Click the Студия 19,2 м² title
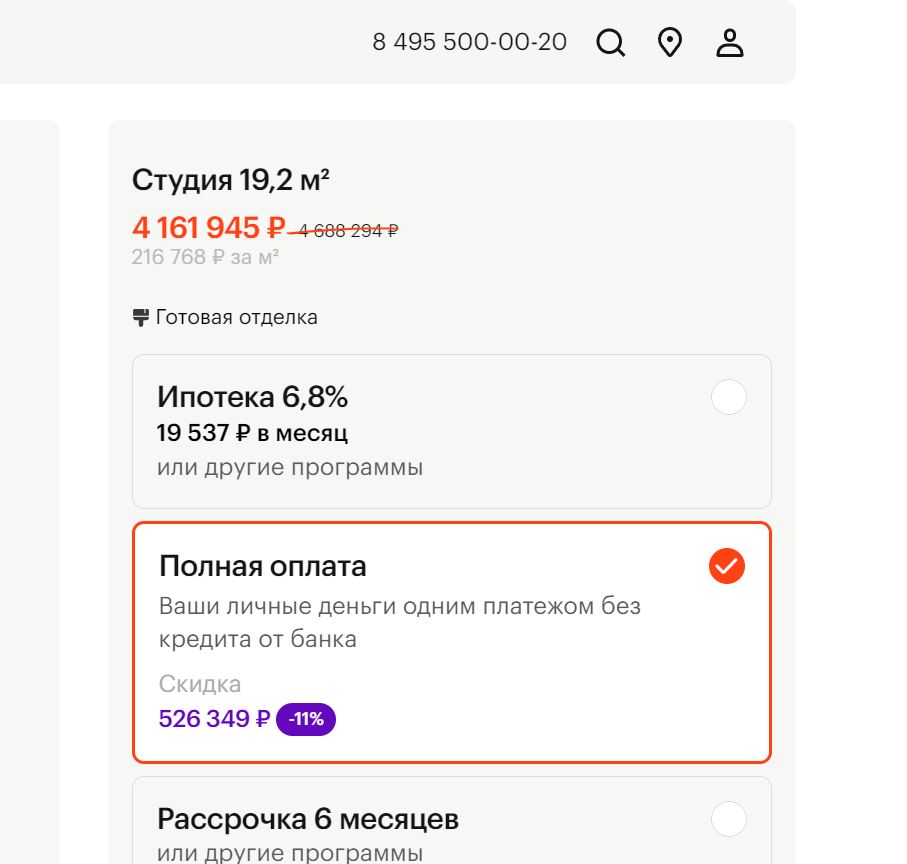This screenshot has width=907, height=864. click(231, 180)
